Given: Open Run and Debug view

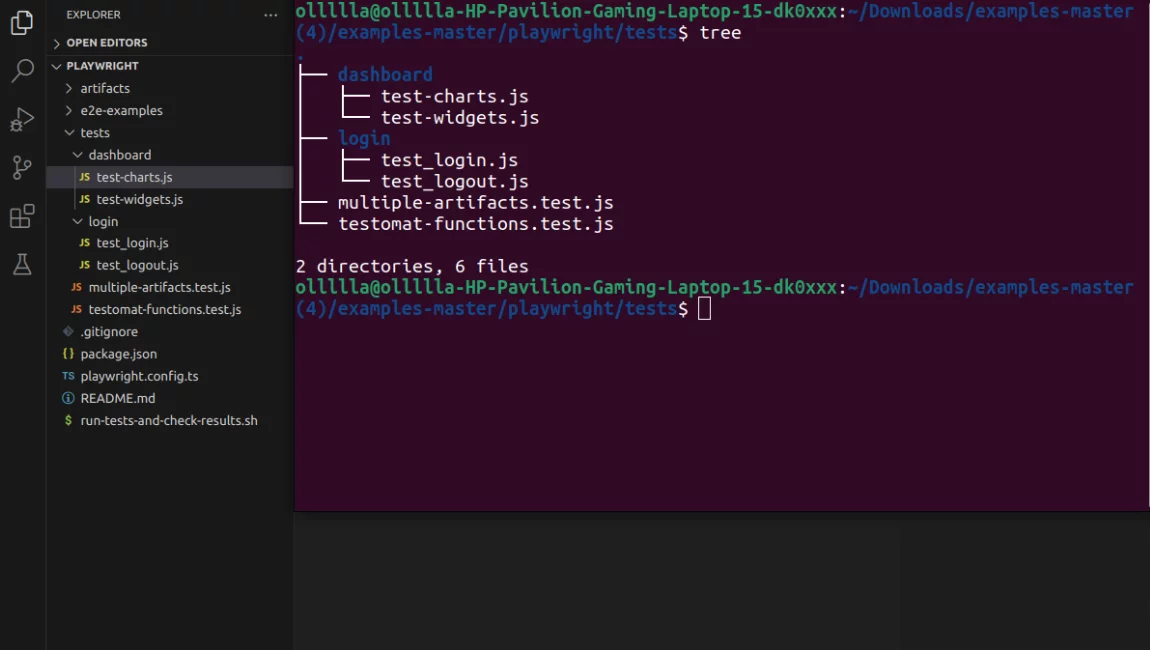Looking at the screenshot, I should click(x=22, y=120).
